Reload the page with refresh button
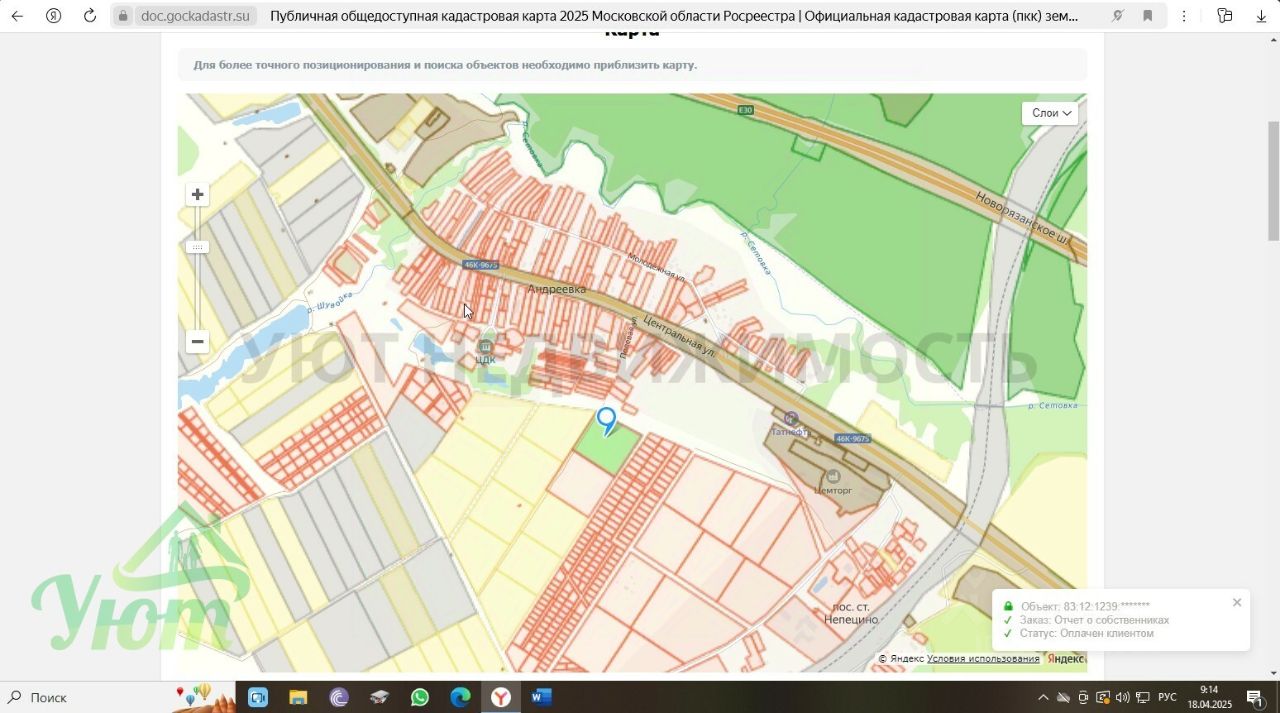Viewport: 1280px width, 713px height. [x=90, y=16]
